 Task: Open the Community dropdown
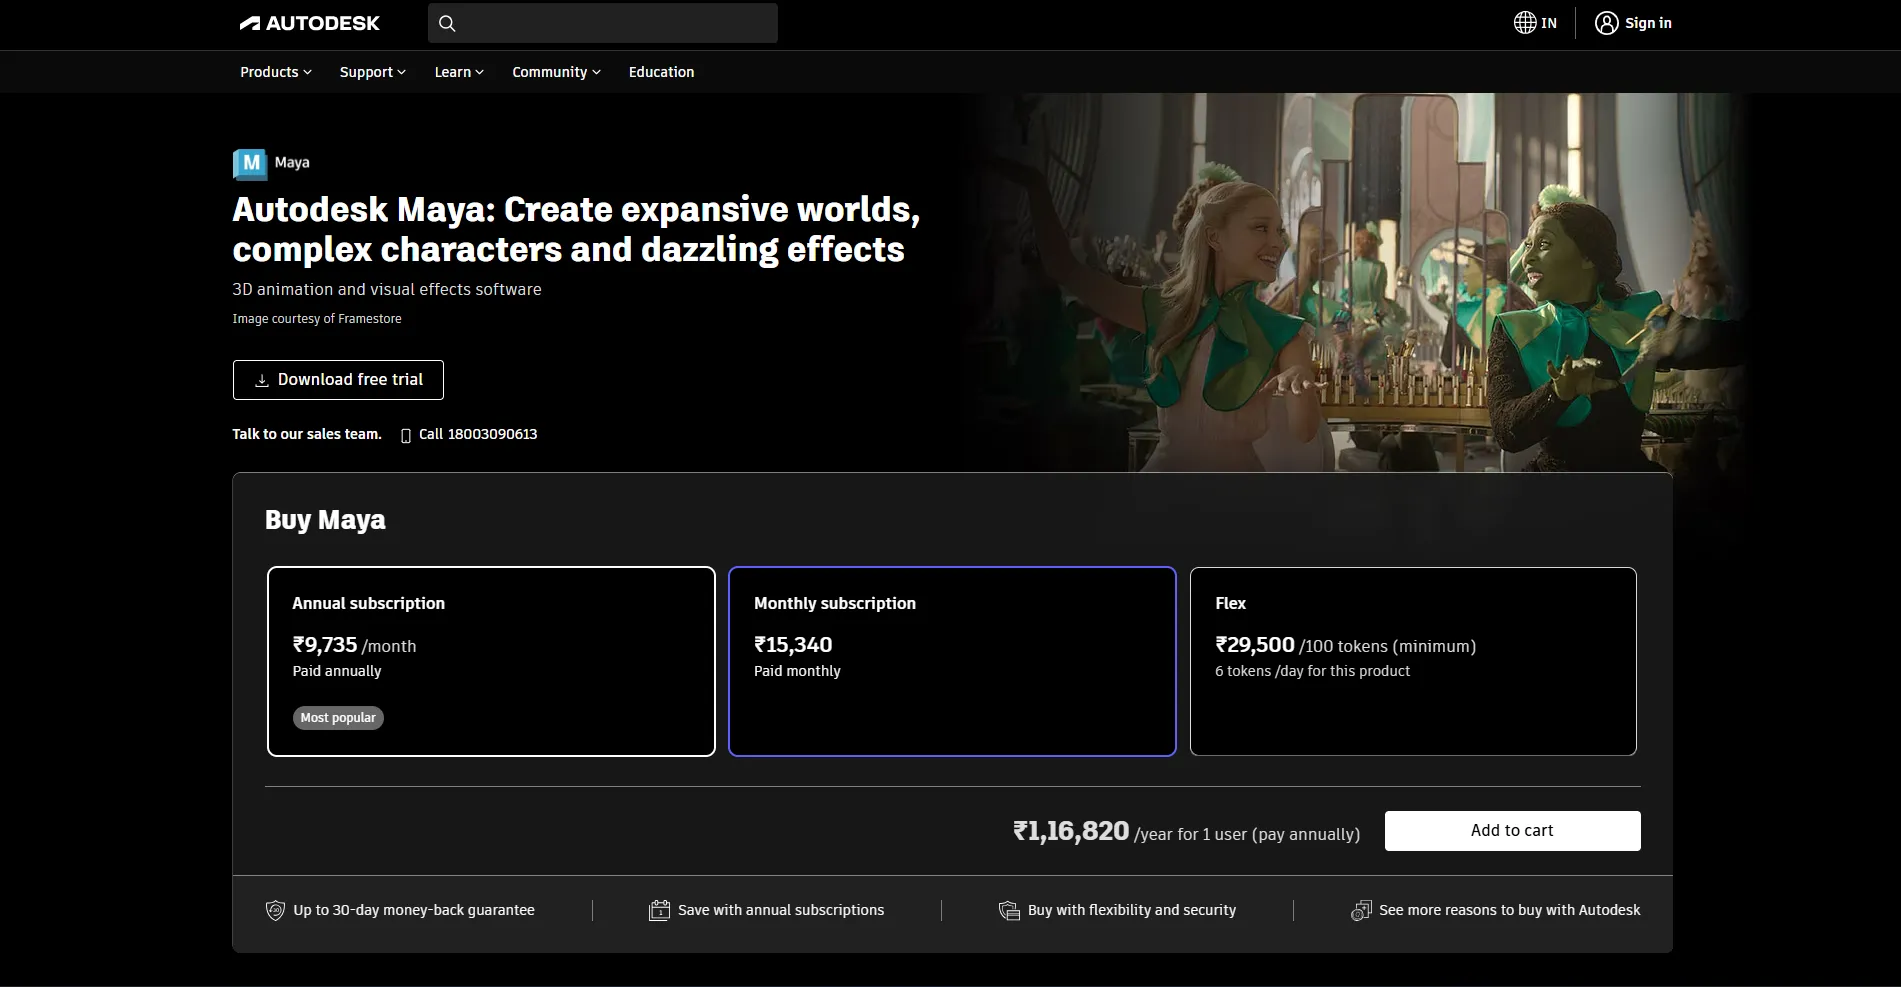pyautogui.click(x=556, y=72)
